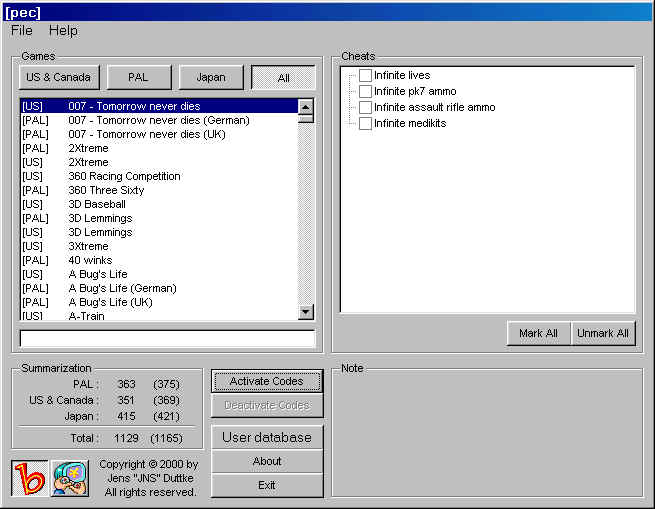
Task: Check Infinite assault rifle ammo
Action: [365, 107]
